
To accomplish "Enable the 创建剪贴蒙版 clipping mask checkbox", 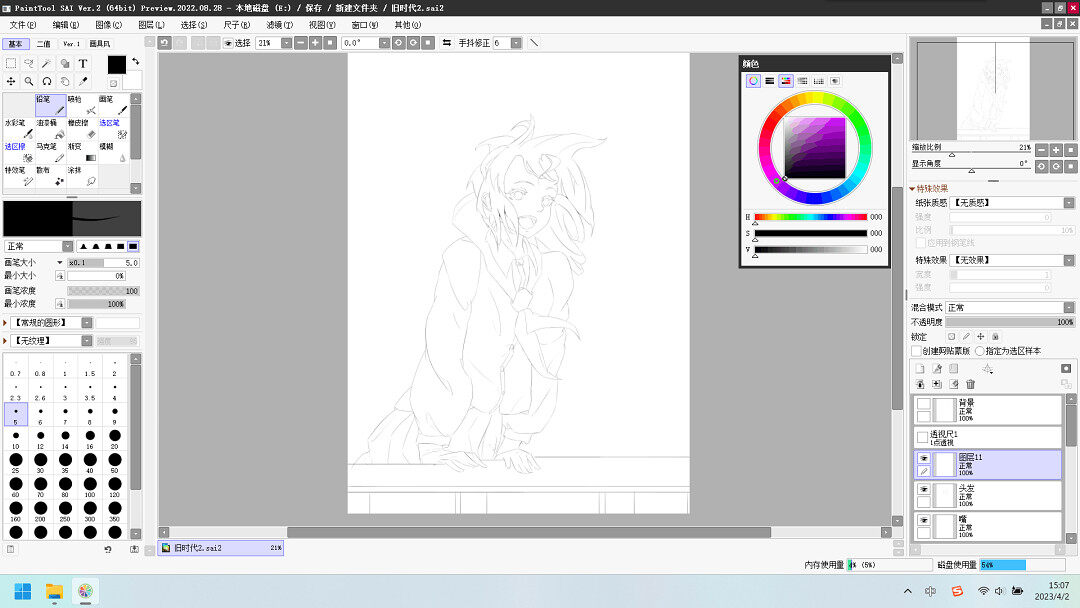I will pos(917,351).
